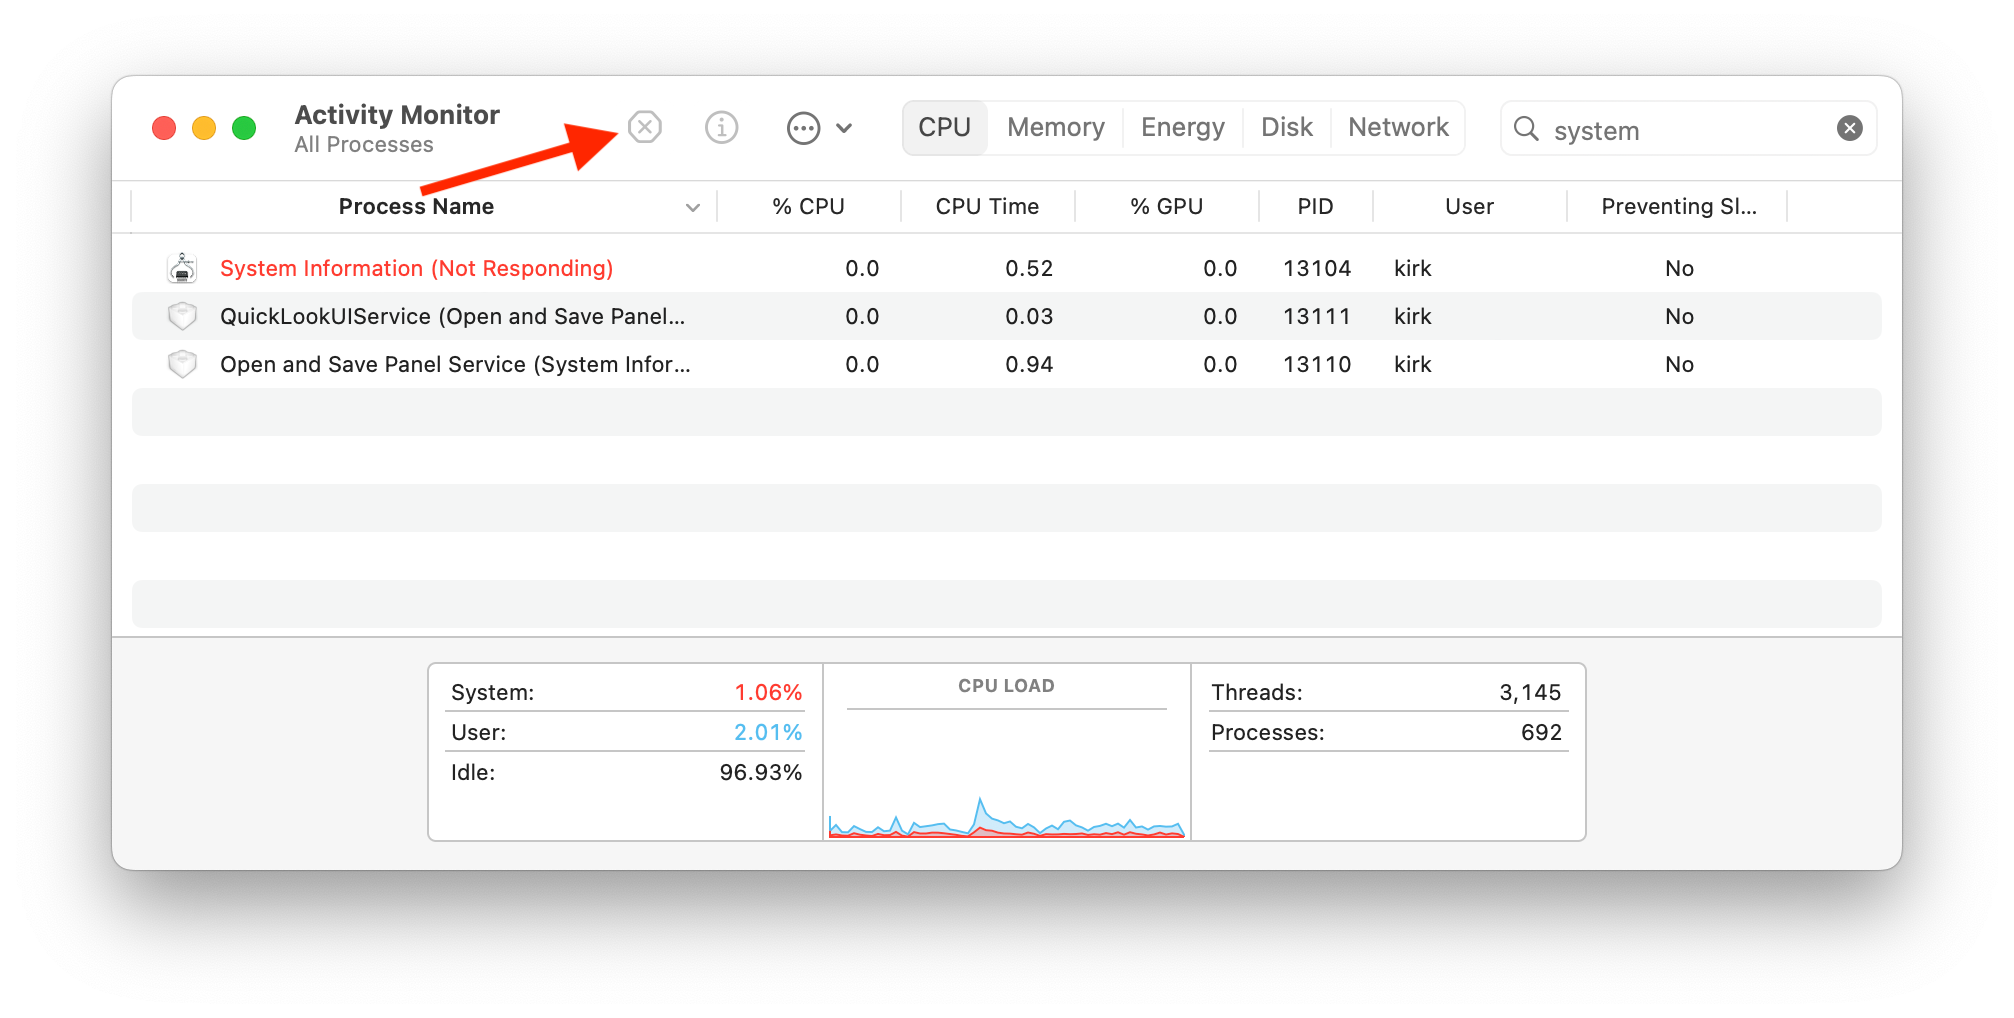Sort processes by PID column
Viewport: 2014px width, 1018px height.
1315,207
